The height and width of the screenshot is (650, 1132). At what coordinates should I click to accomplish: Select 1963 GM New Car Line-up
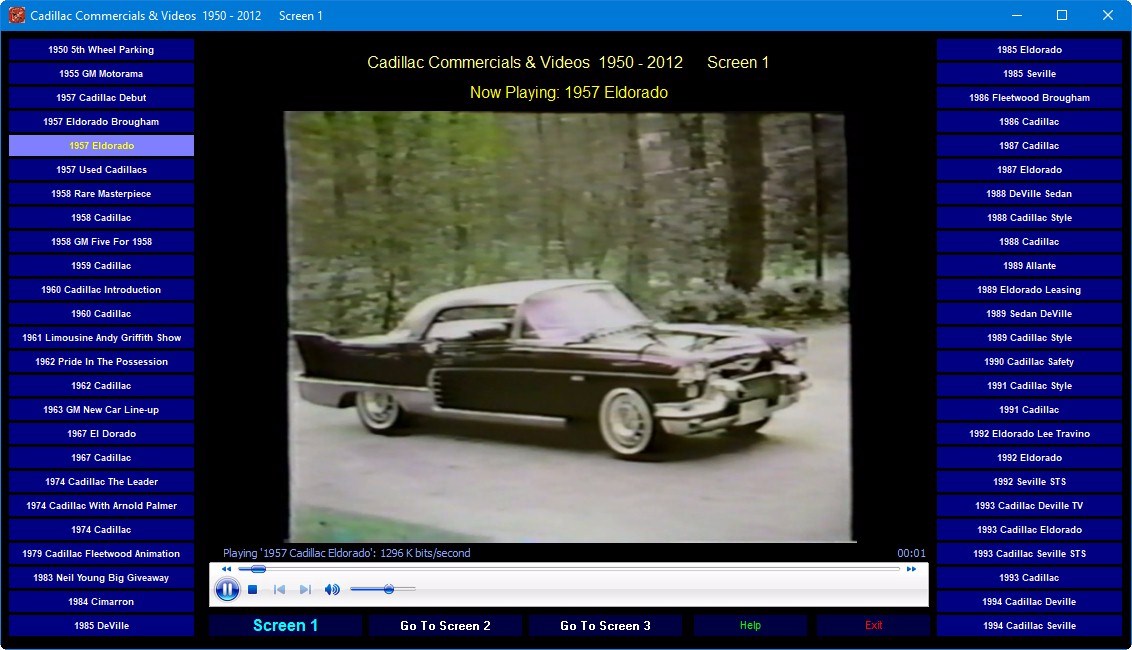(x=101, y=410)
